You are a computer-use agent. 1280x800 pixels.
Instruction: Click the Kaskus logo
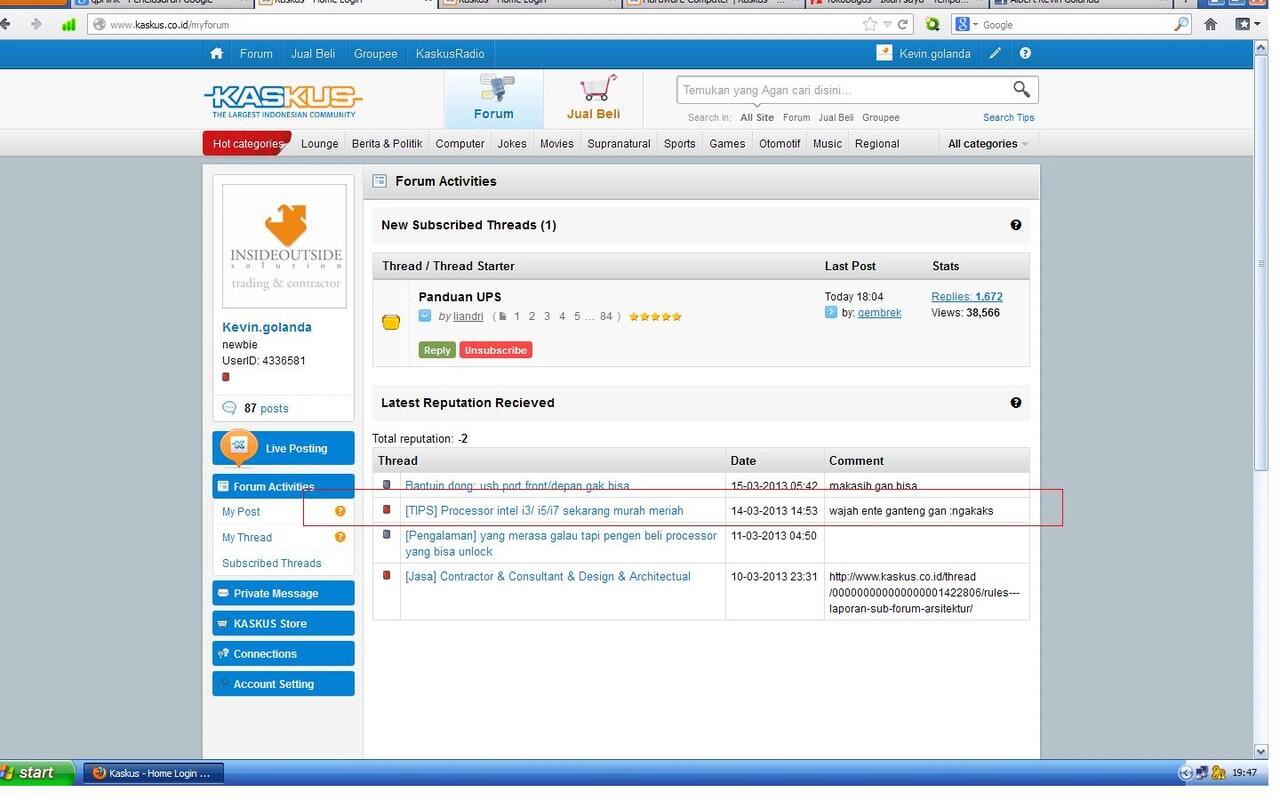pyautogui.click(x=283, y=101)
